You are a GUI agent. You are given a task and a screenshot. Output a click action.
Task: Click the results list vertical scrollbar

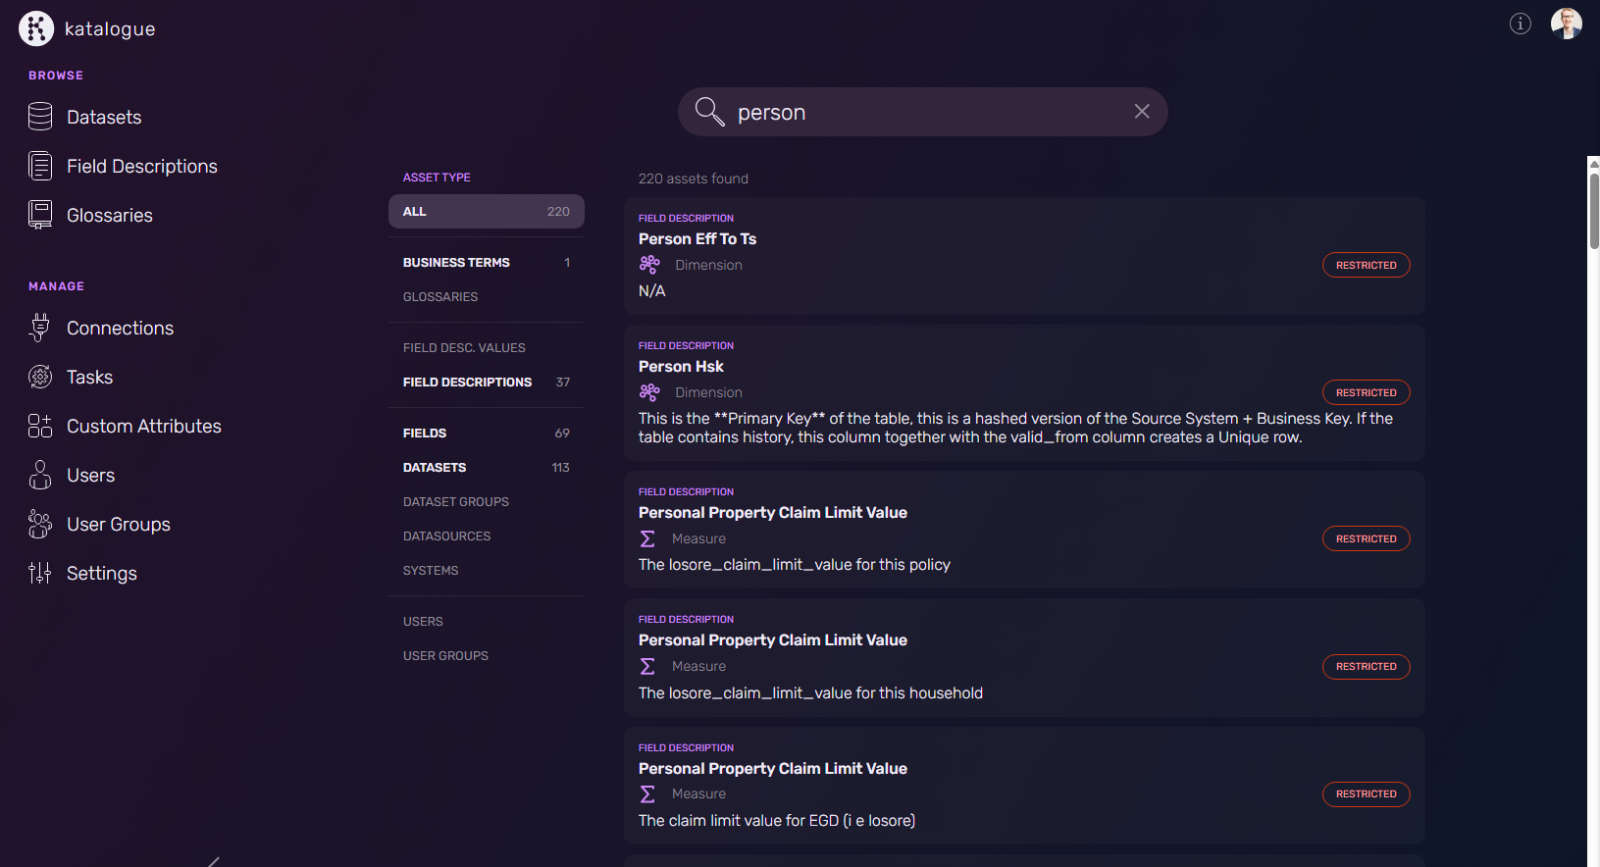click(x=1594, y=211)
